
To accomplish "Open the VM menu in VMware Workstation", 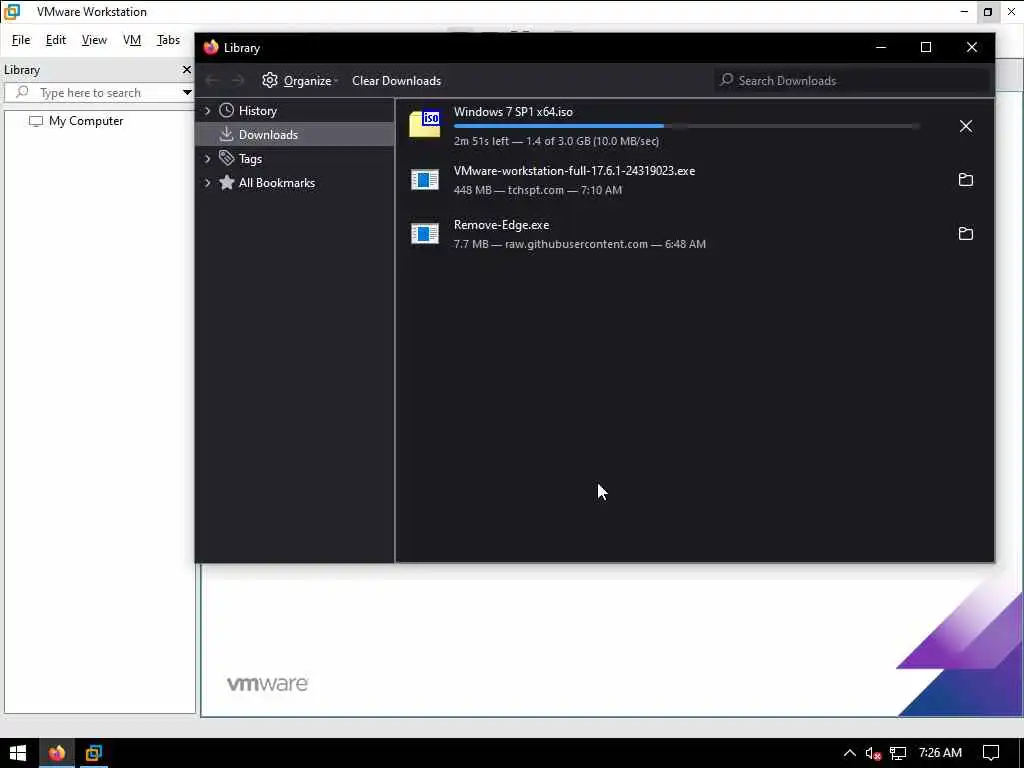I will click(132, 40).
